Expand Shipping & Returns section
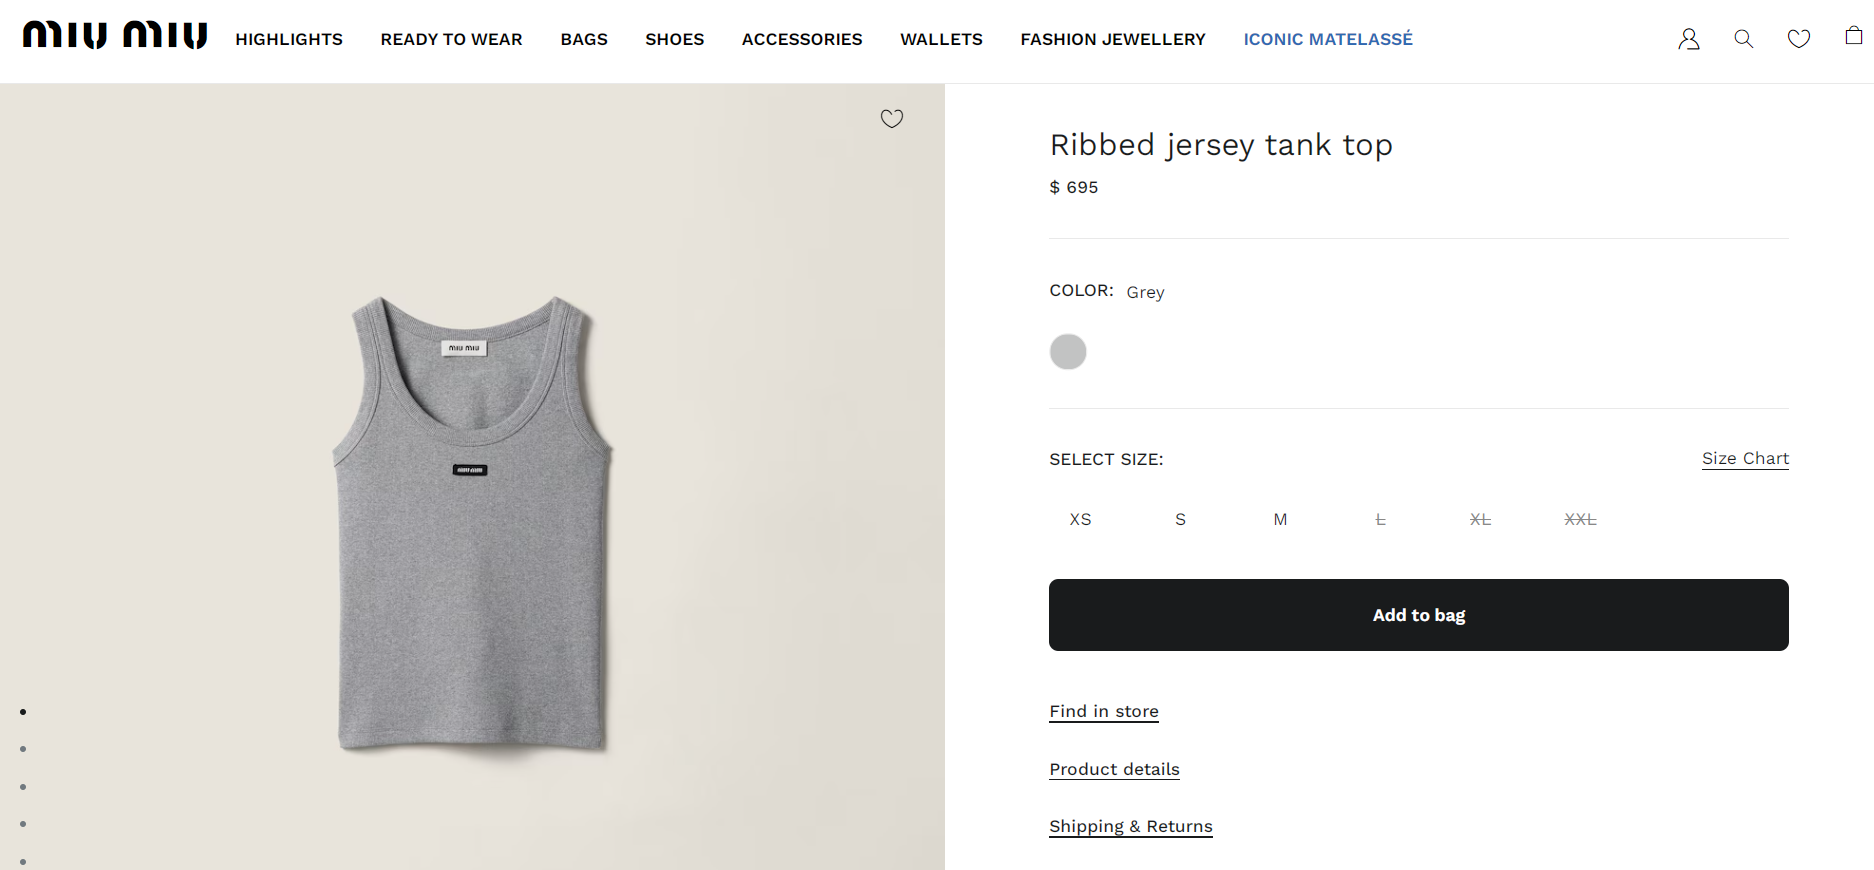This screenshot has width=1874, height=870. (1130, 826)
